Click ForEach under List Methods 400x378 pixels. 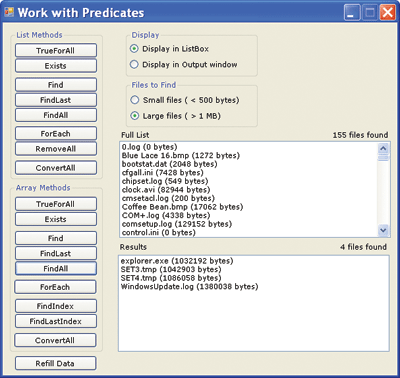coord(56,134)
